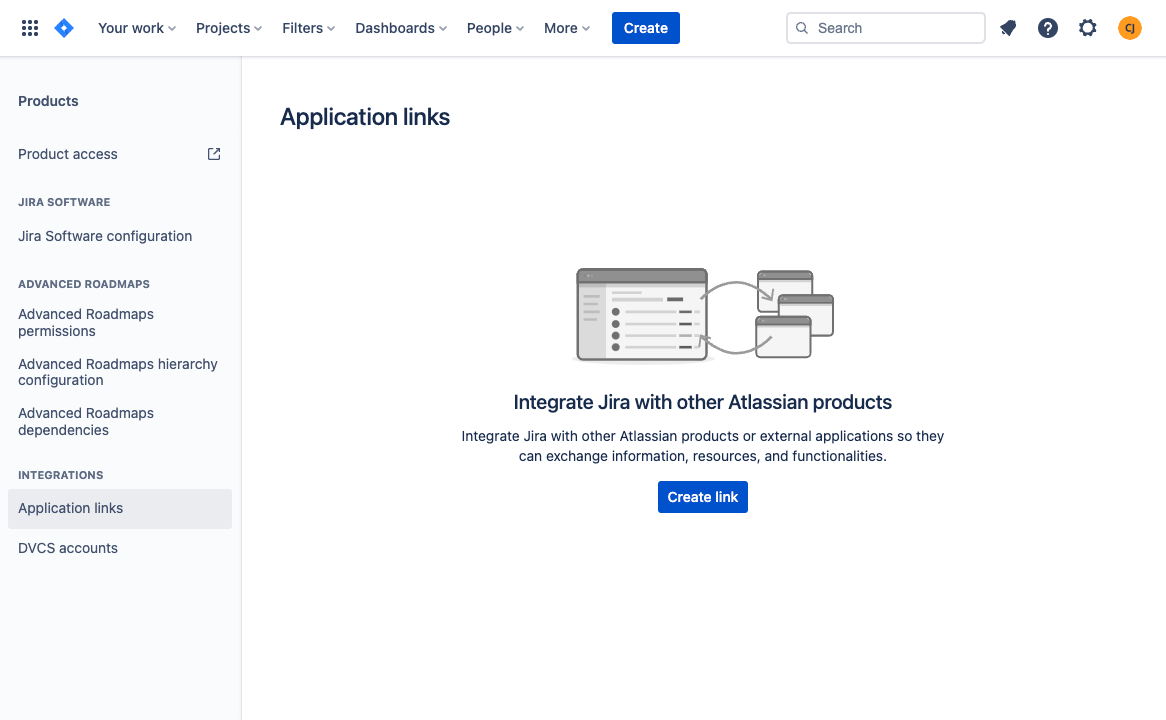Screen dimensions: 1166x720
Task: Click the search magnifier icon
Action: [x=802, y=28]
